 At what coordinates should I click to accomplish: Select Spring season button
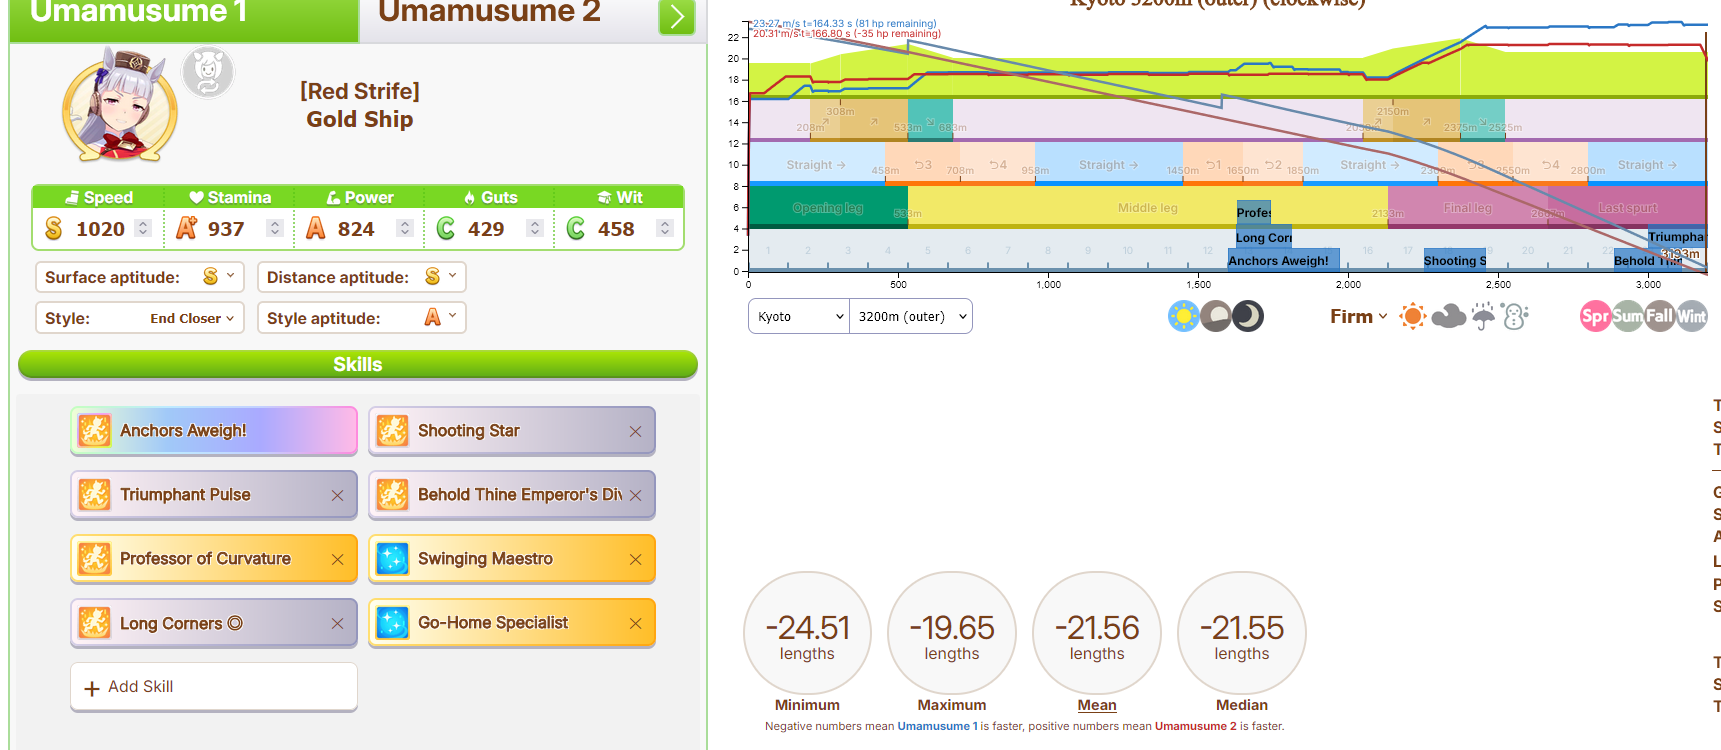click(x=1595, y=317)
